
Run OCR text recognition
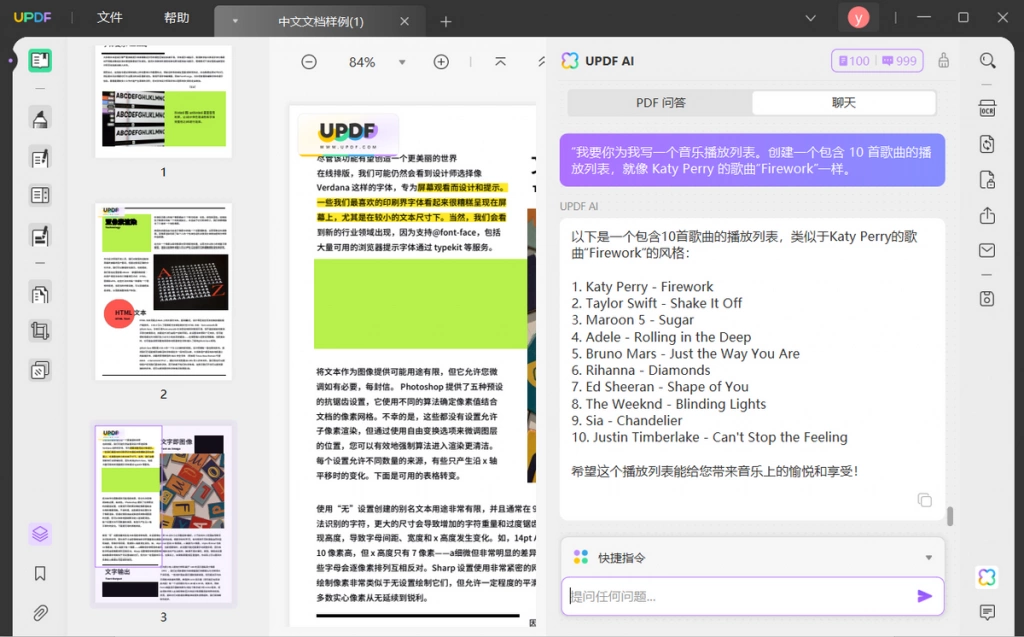pos(987,108)
